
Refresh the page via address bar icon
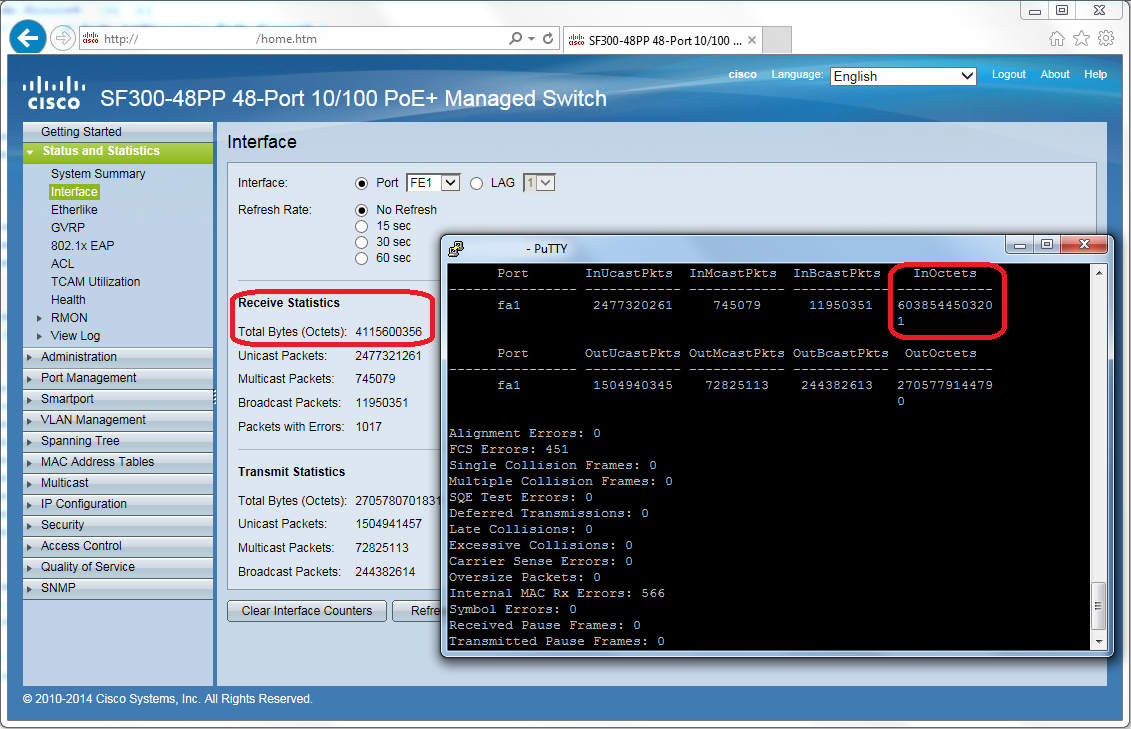pos(548,38)
